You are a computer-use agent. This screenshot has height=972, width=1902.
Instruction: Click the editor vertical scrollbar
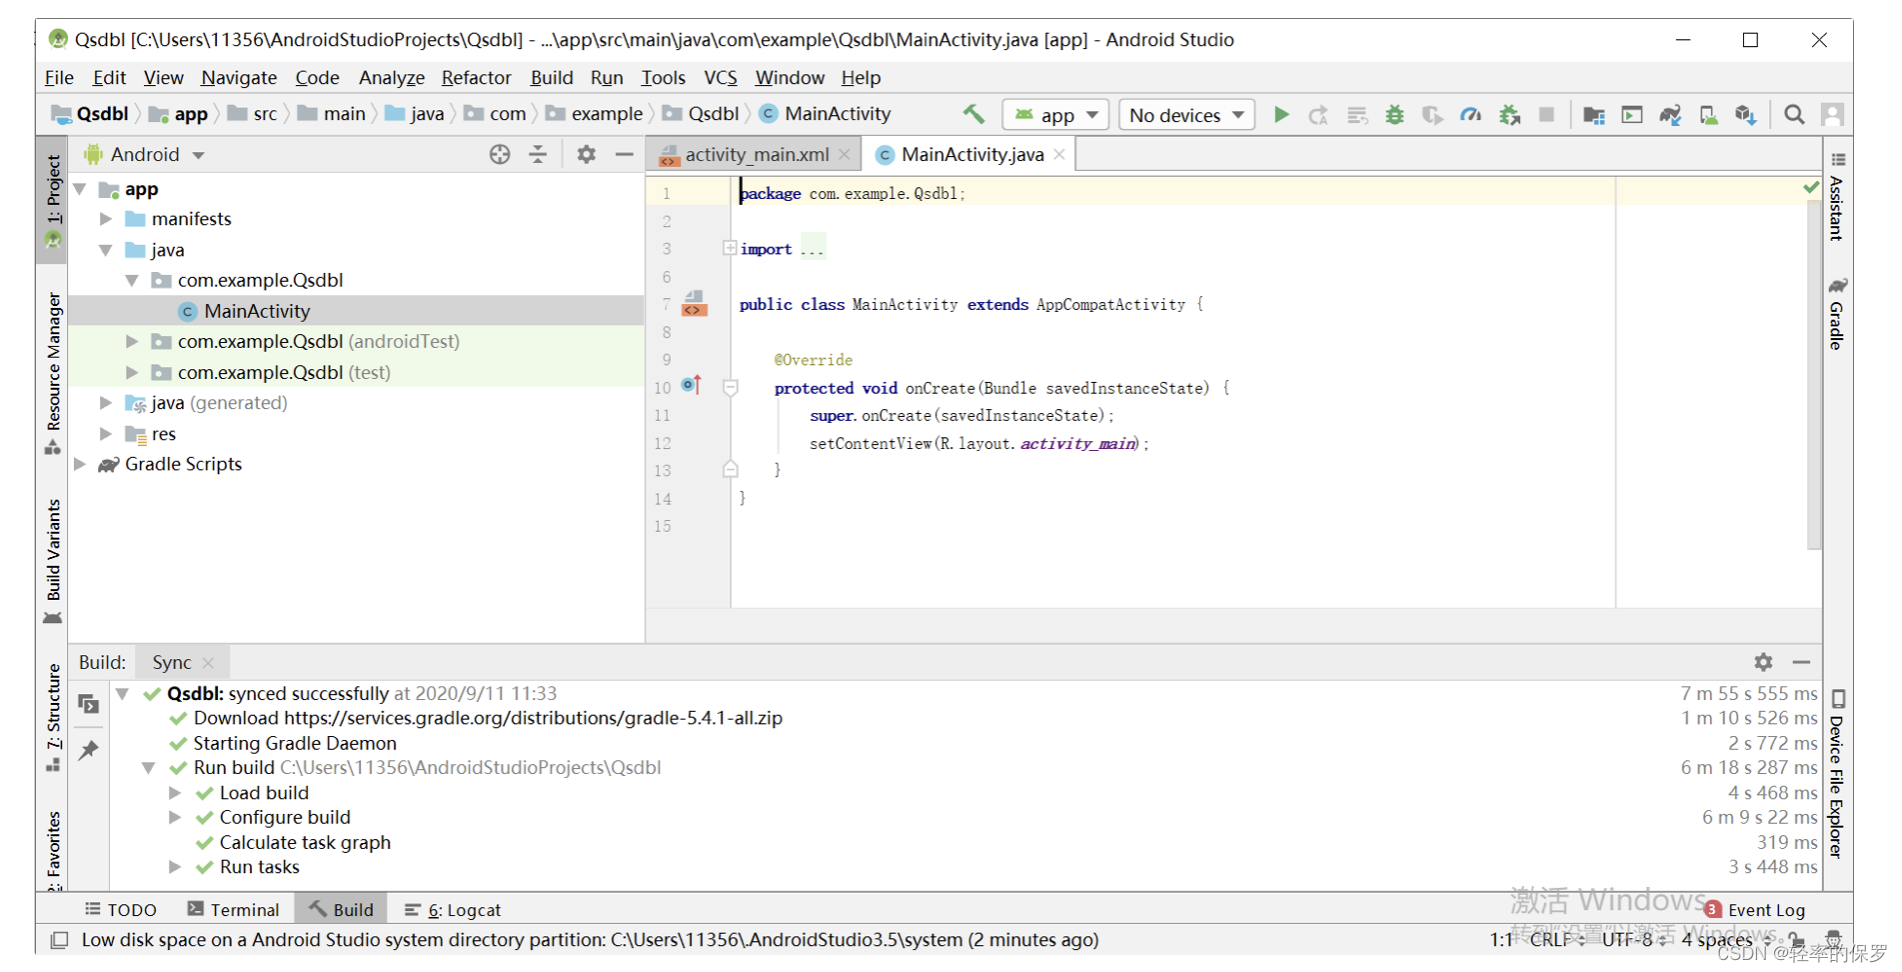[1814, 377]
